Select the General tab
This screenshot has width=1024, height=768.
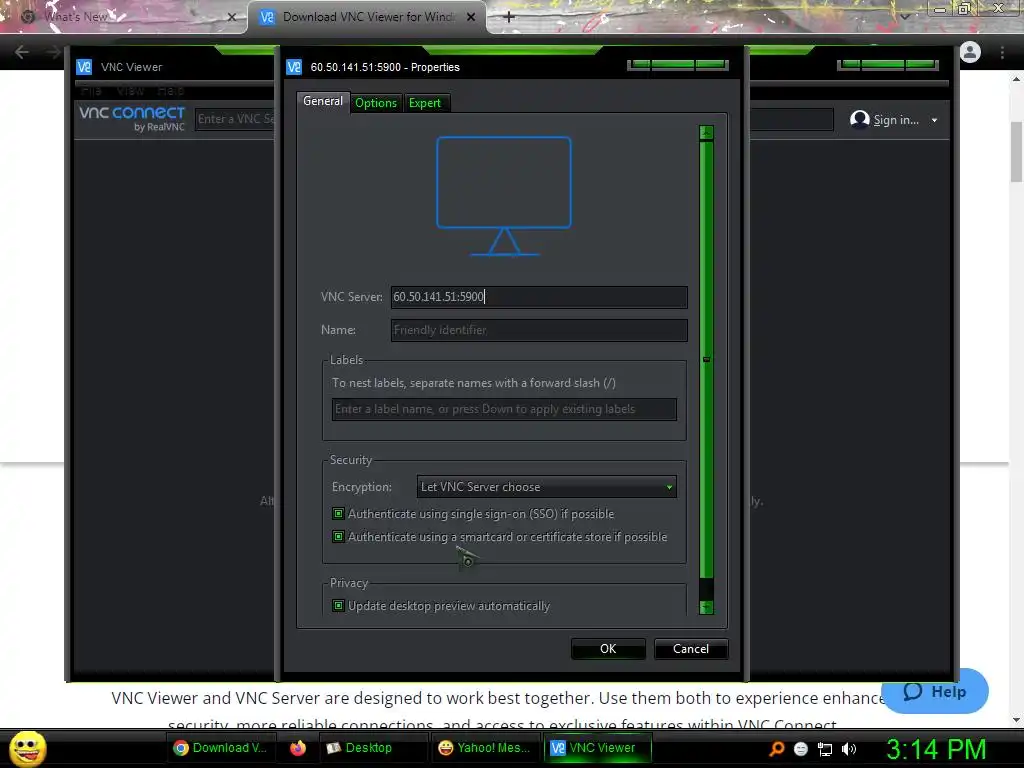(323, 101)
